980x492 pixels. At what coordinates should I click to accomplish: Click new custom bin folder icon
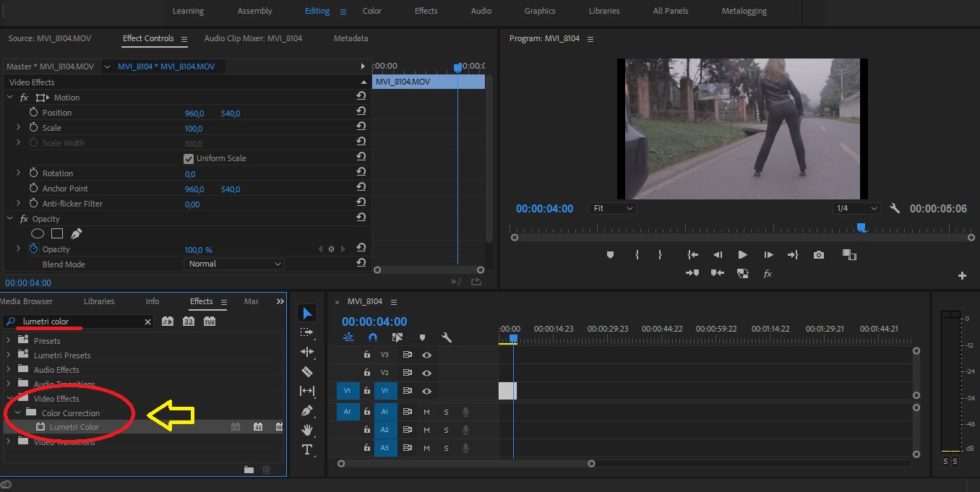click(249, 469)
